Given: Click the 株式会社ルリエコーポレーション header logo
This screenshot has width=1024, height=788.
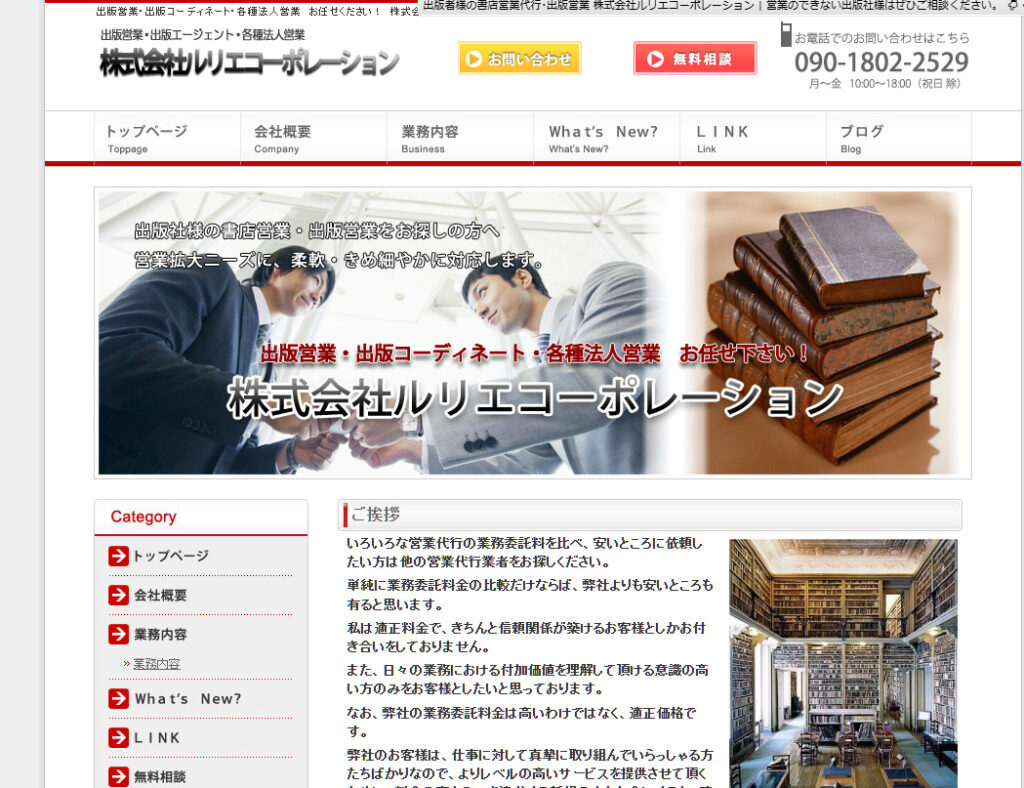Looking at the screenshot, I should coord(249,62).
